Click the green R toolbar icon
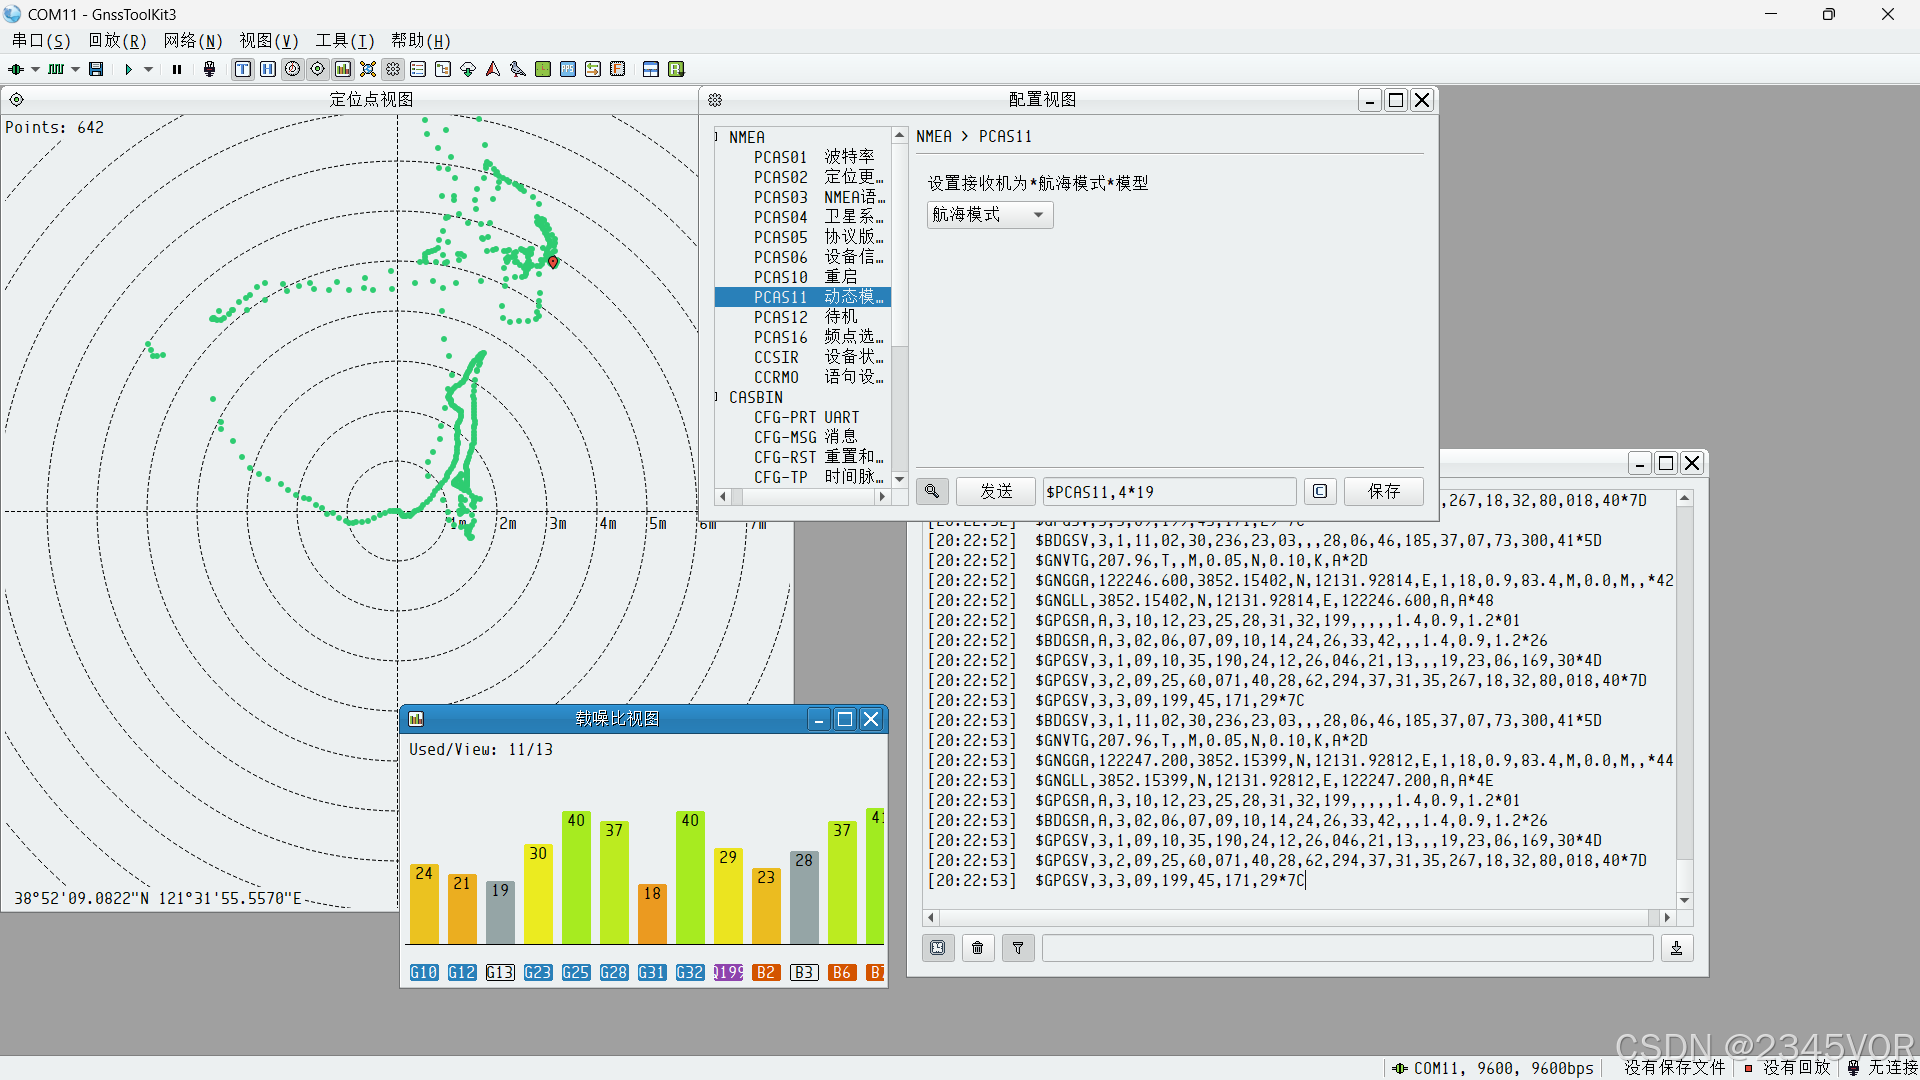Viewport: 1920px width, 1080px height. click(x=676, y=69)
